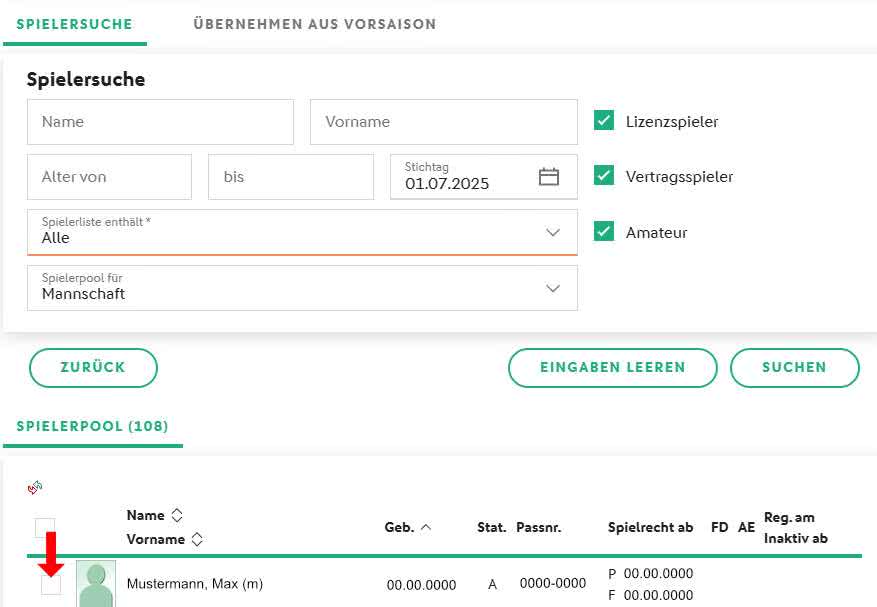The height and width of the screenshot is (607, 877).
Task: Click the Eingaben leeren button
Action: click(612, 368)
